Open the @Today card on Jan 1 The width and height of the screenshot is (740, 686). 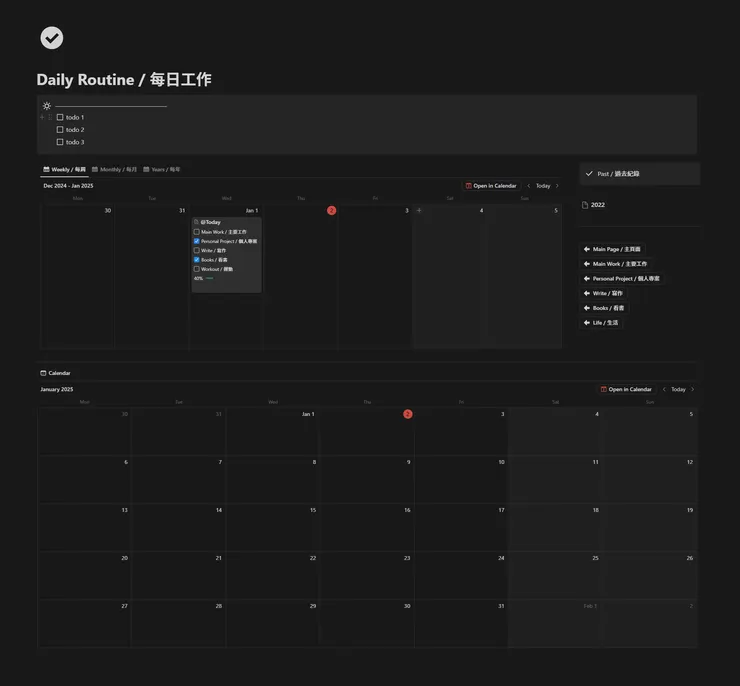coord(227,255)
